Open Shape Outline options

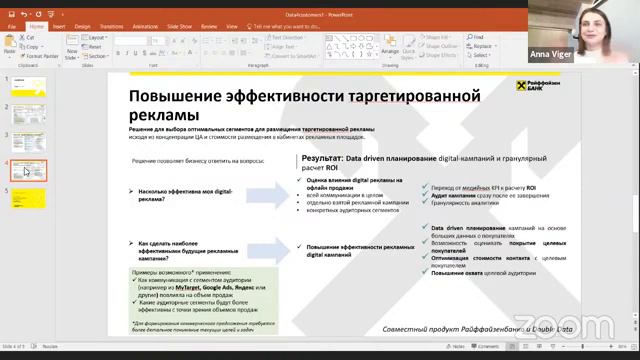[438, 46]
